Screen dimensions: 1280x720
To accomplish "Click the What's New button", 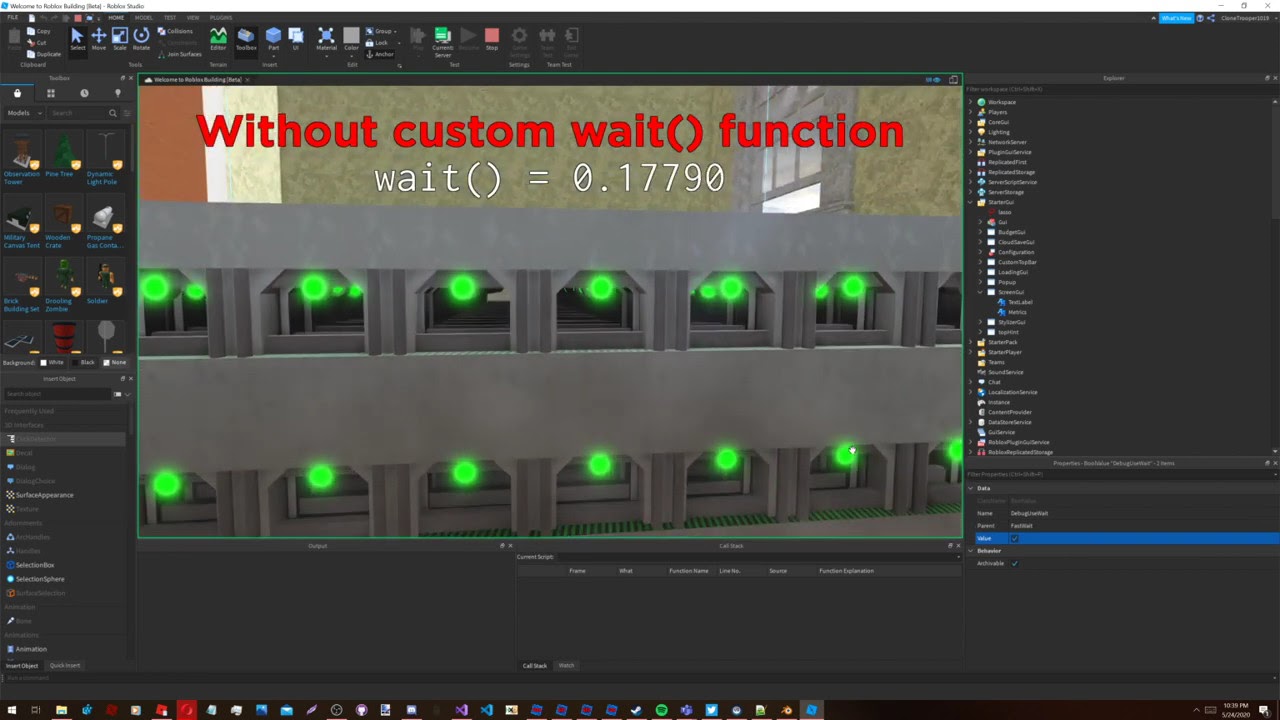I will click(1176, 18).
